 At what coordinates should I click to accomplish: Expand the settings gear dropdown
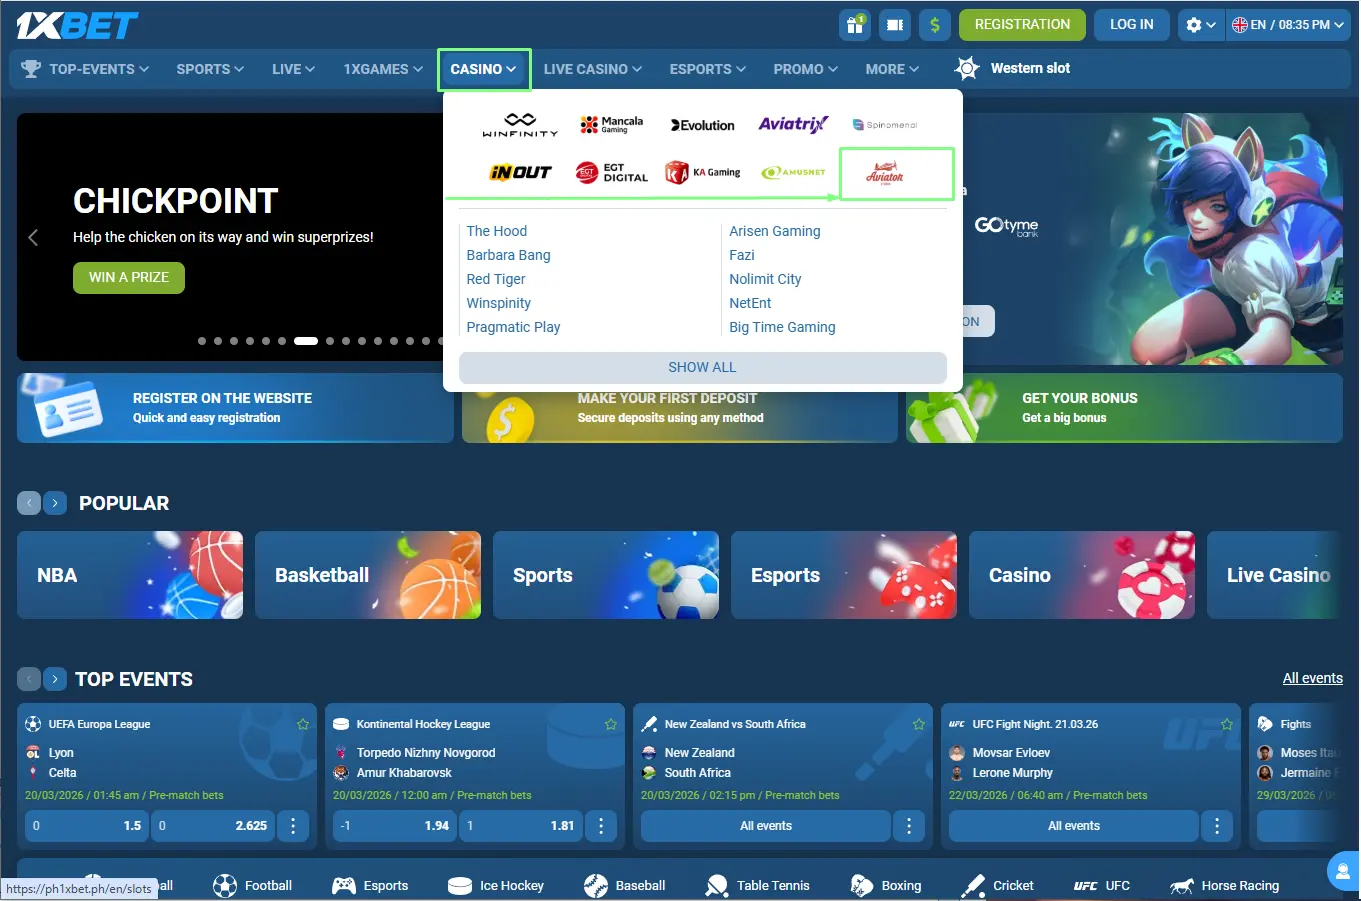pos(1200,25)
